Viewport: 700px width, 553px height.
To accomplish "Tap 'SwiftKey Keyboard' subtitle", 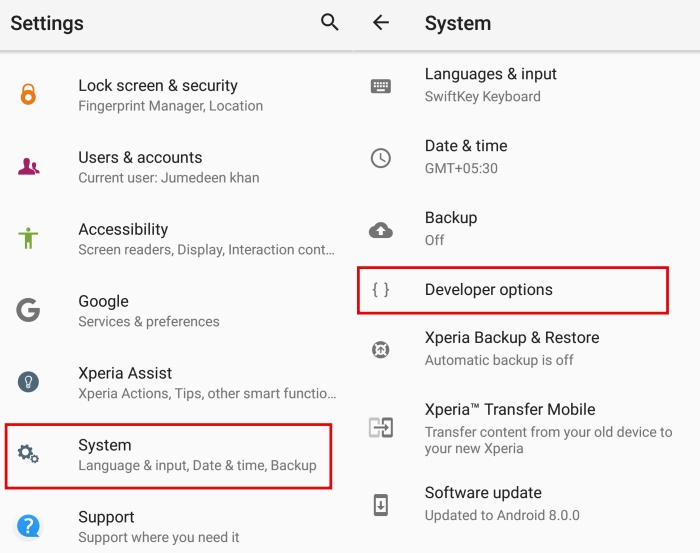I will 483,96.
